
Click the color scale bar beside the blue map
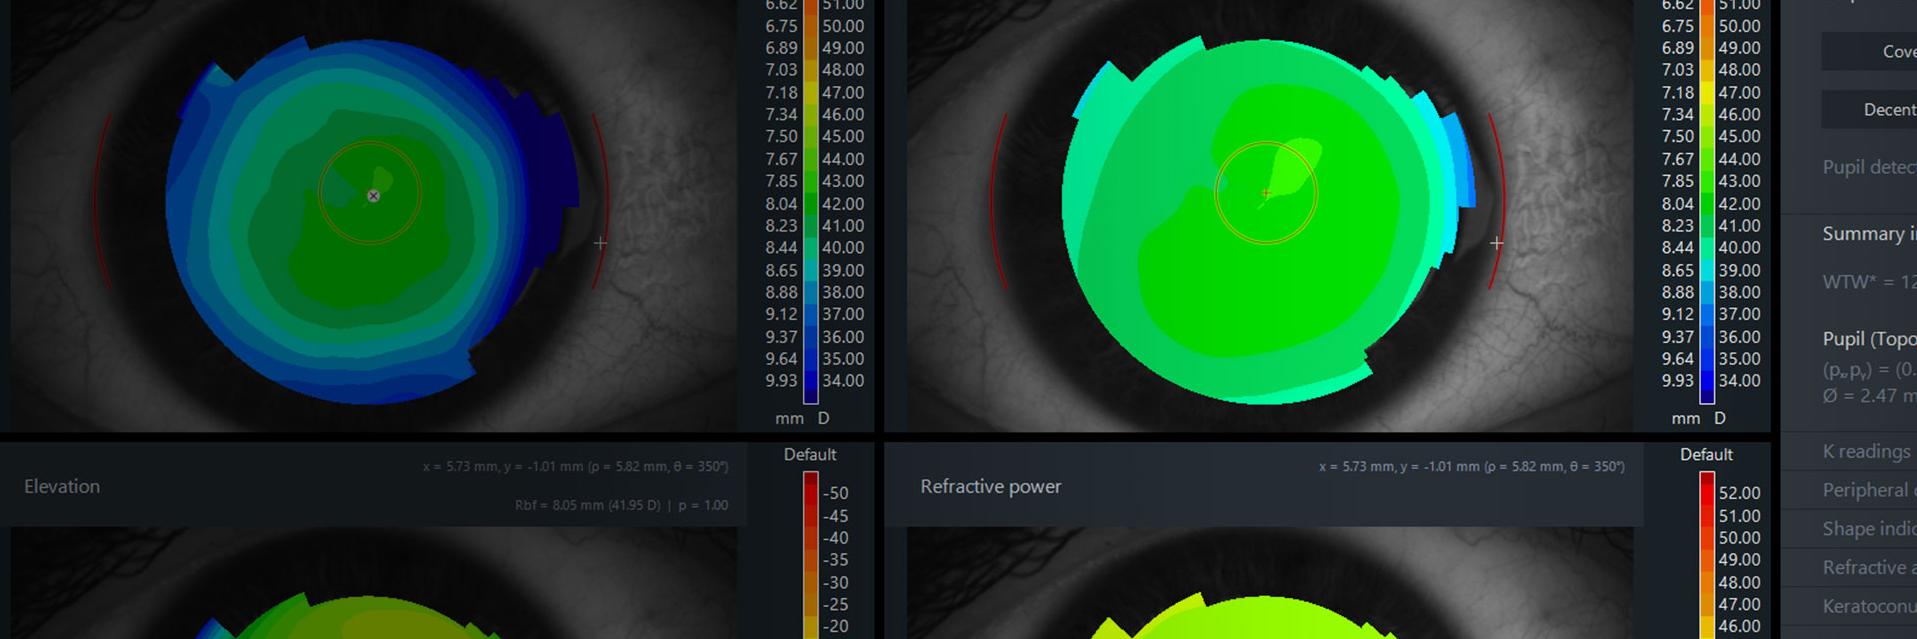tap(810, 200)
